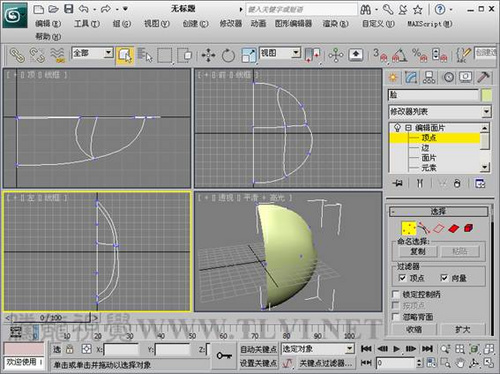Open the 视图 reference coordinate dropdown

pyautogui.click(x=280, y=53)
